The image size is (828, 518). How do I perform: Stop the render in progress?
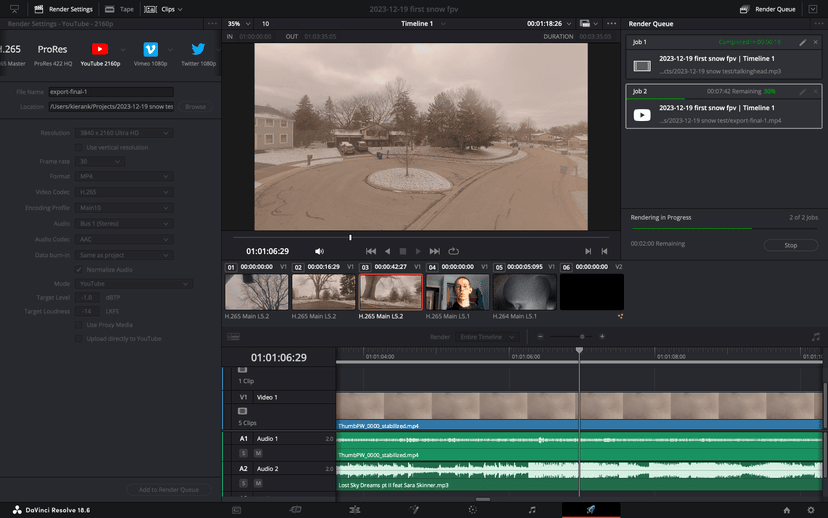(x=790, y=244)
